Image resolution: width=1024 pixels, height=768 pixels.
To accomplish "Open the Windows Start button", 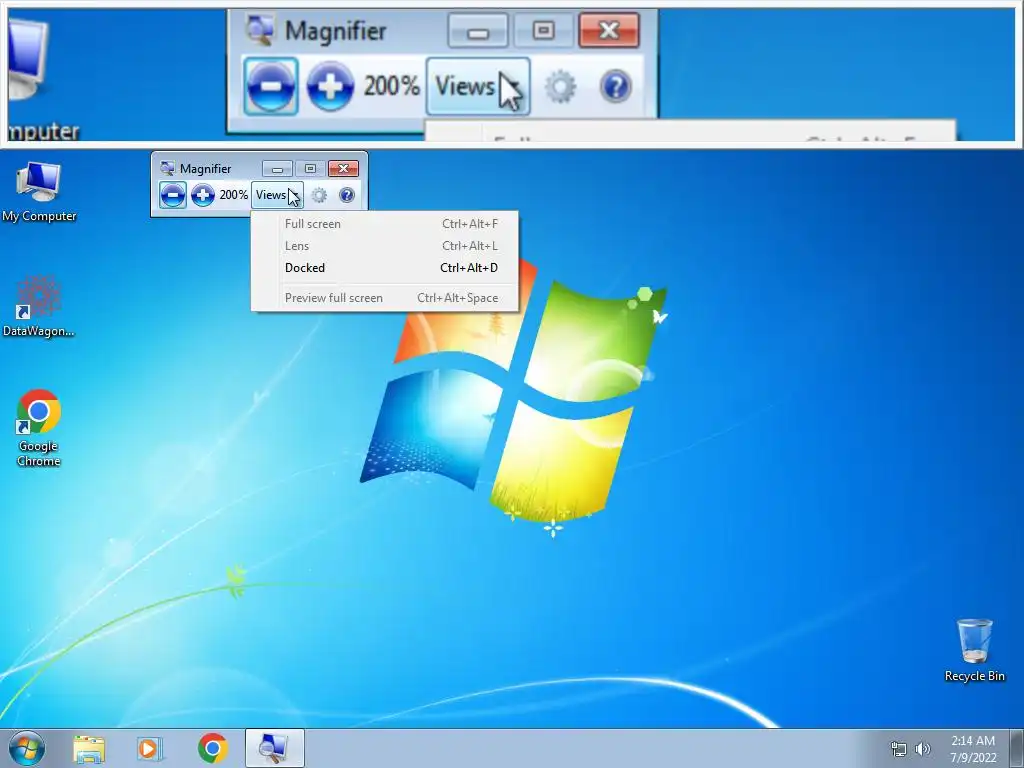I will (x=27, y=748).
